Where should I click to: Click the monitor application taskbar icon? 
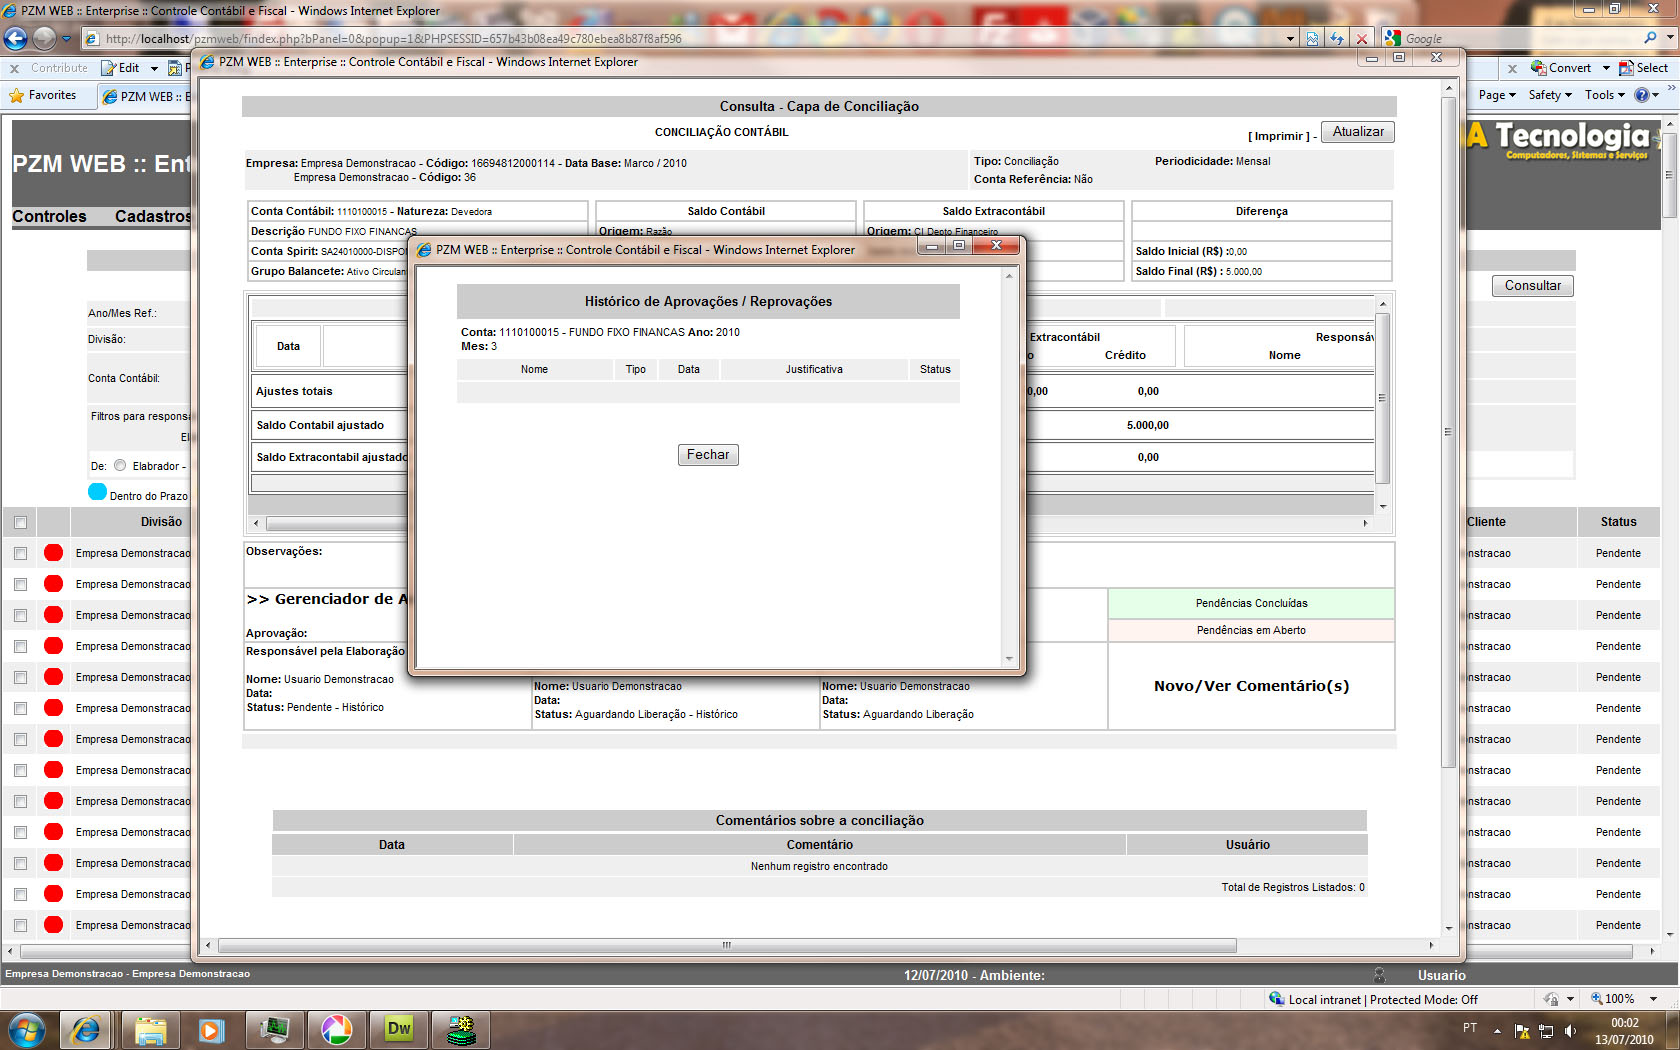pos(274,1030)
